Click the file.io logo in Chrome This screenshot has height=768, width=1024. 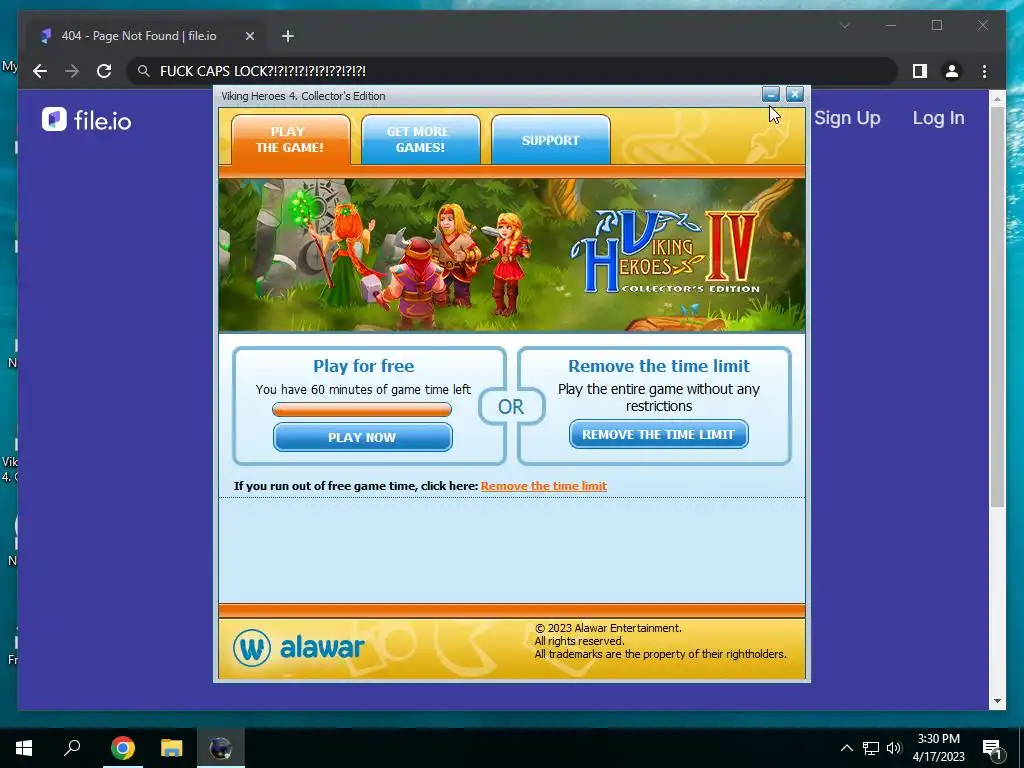(x=86, y=120)
